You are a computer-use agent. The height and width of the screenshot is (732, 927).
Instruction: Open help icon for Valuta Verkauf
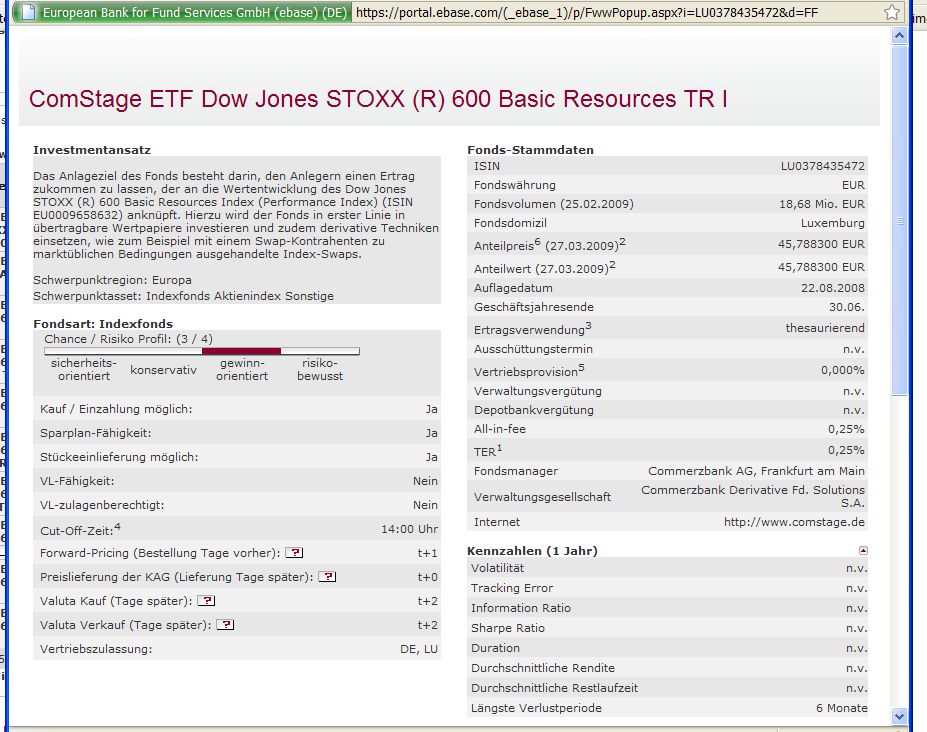click(x=225, y=624)
